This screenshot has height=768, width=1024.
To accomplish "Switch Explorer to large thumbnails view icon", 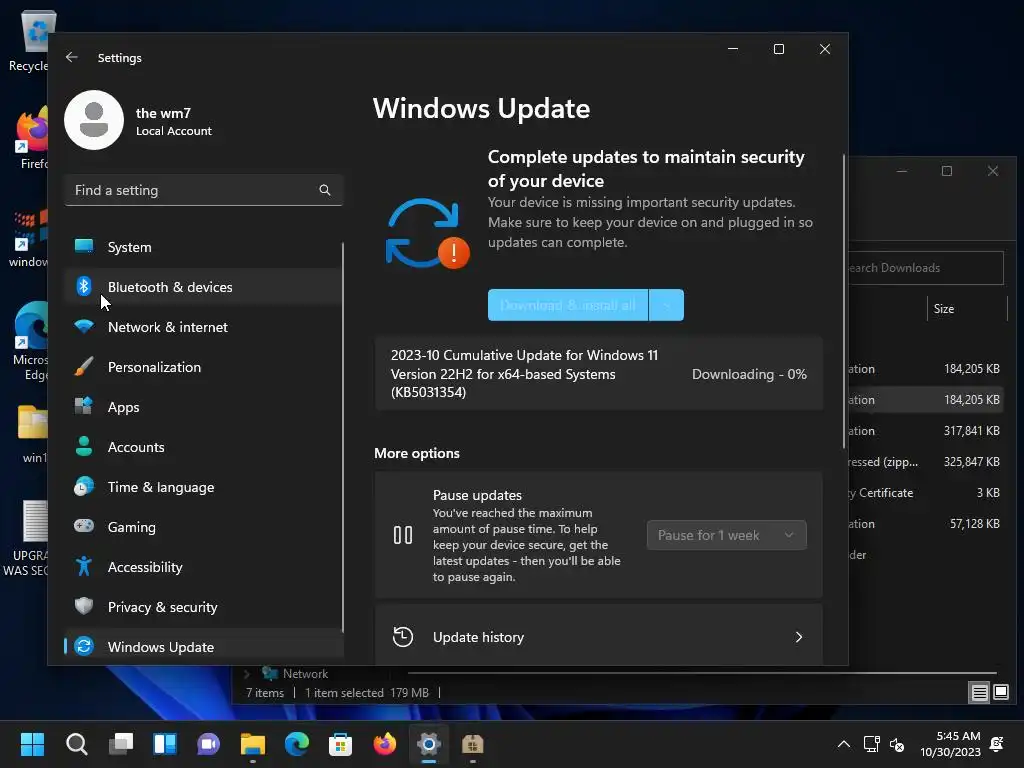I will coord(1000,692).
